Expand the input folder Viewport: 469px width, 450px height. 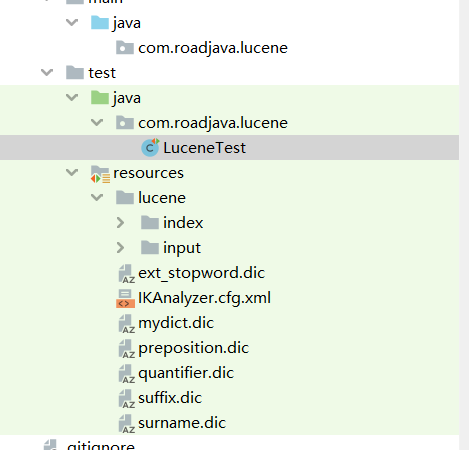120,248
